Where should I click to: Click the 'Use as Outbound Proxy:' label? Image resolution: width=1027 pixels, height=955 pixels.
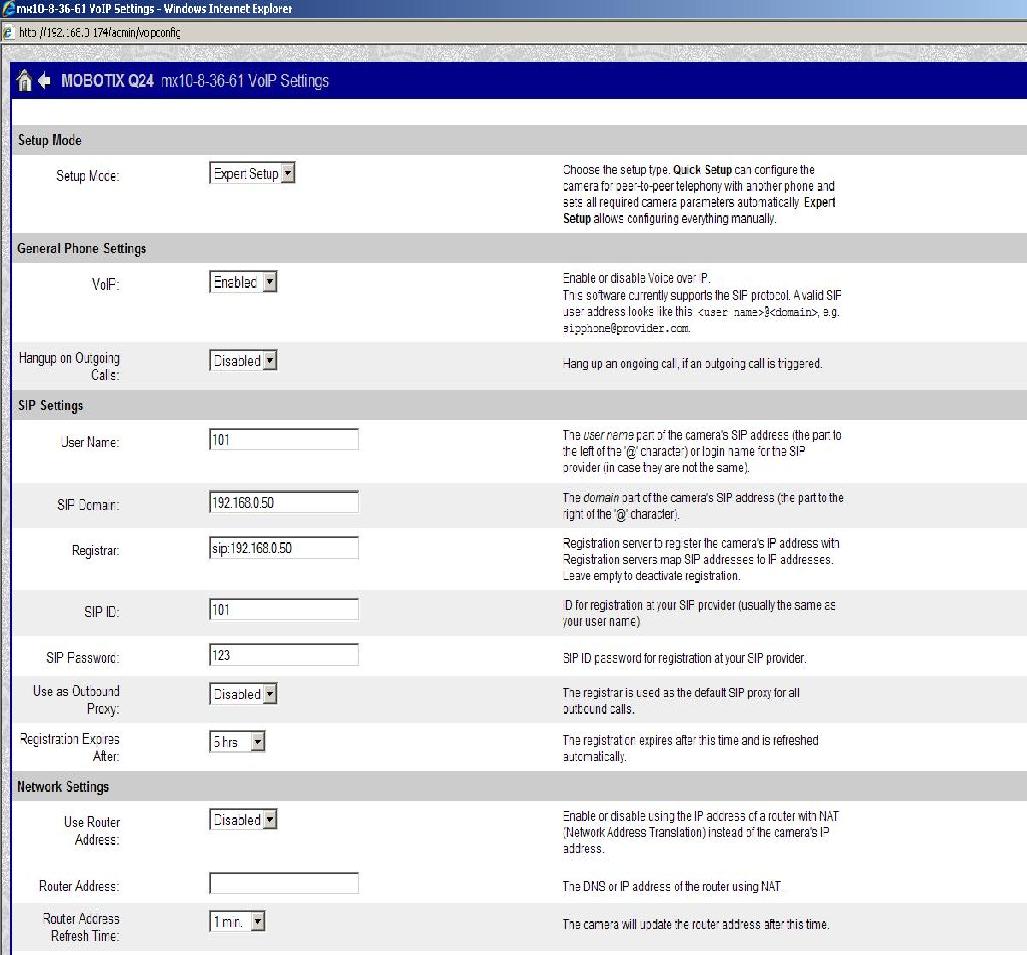coord(77,700)
